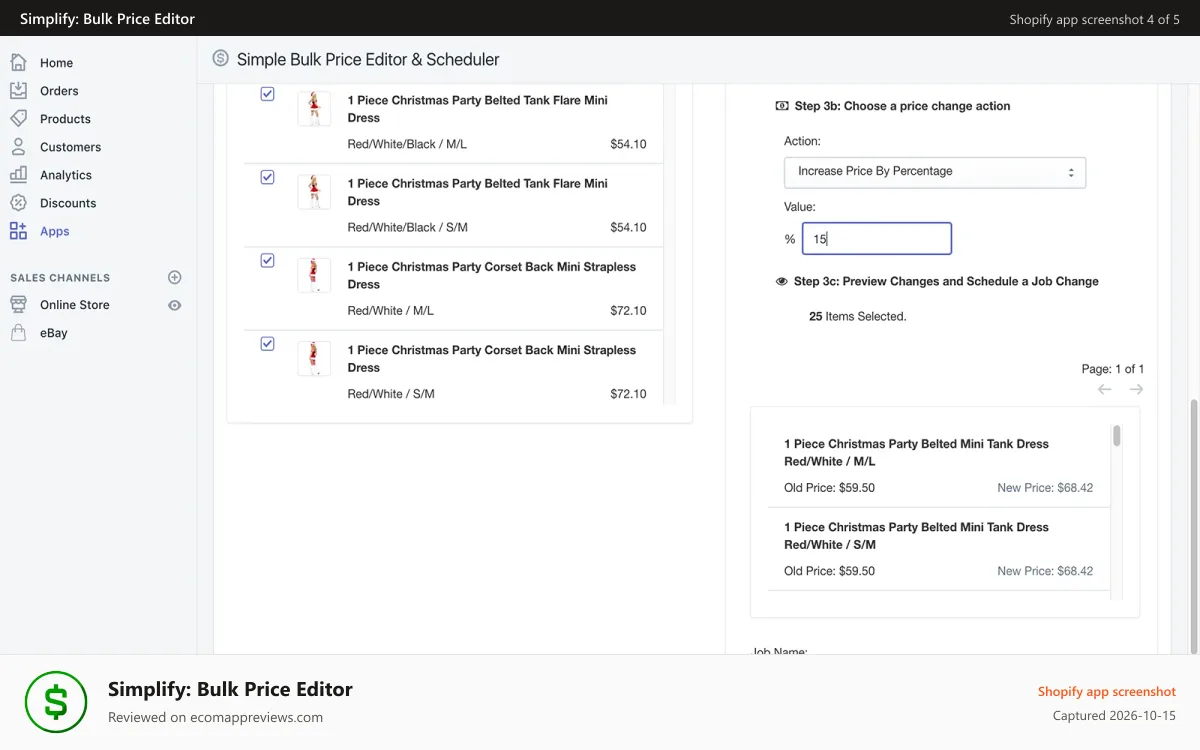Uncheck Belted Tank Flare Red/White/Black S/M variant
The width and height of the screenshot is (1200, 750).
coord(267,177)
